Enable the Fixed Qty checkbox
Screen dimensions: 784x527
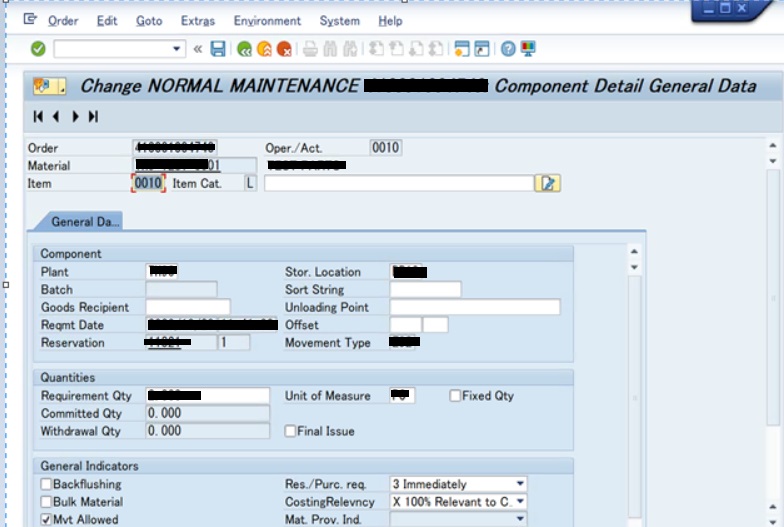(456, 396)
